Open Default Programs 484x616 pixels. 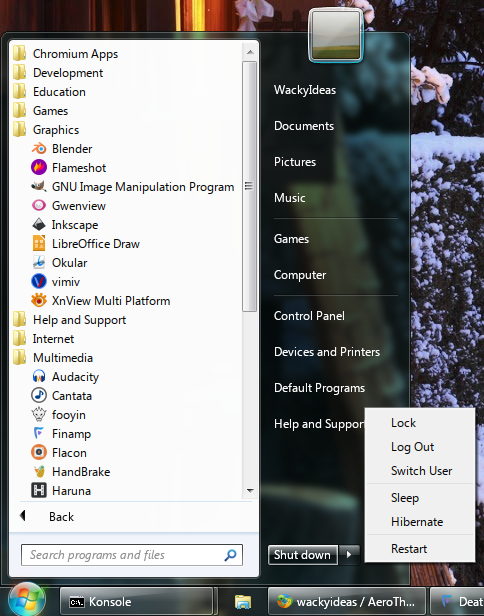coord(319,388)
